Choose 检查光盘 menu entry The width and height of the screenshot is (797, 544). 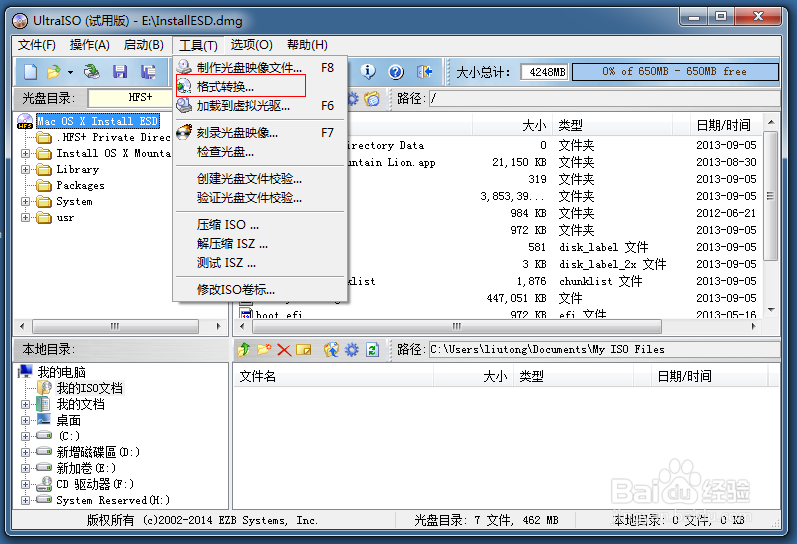(260, 152)
